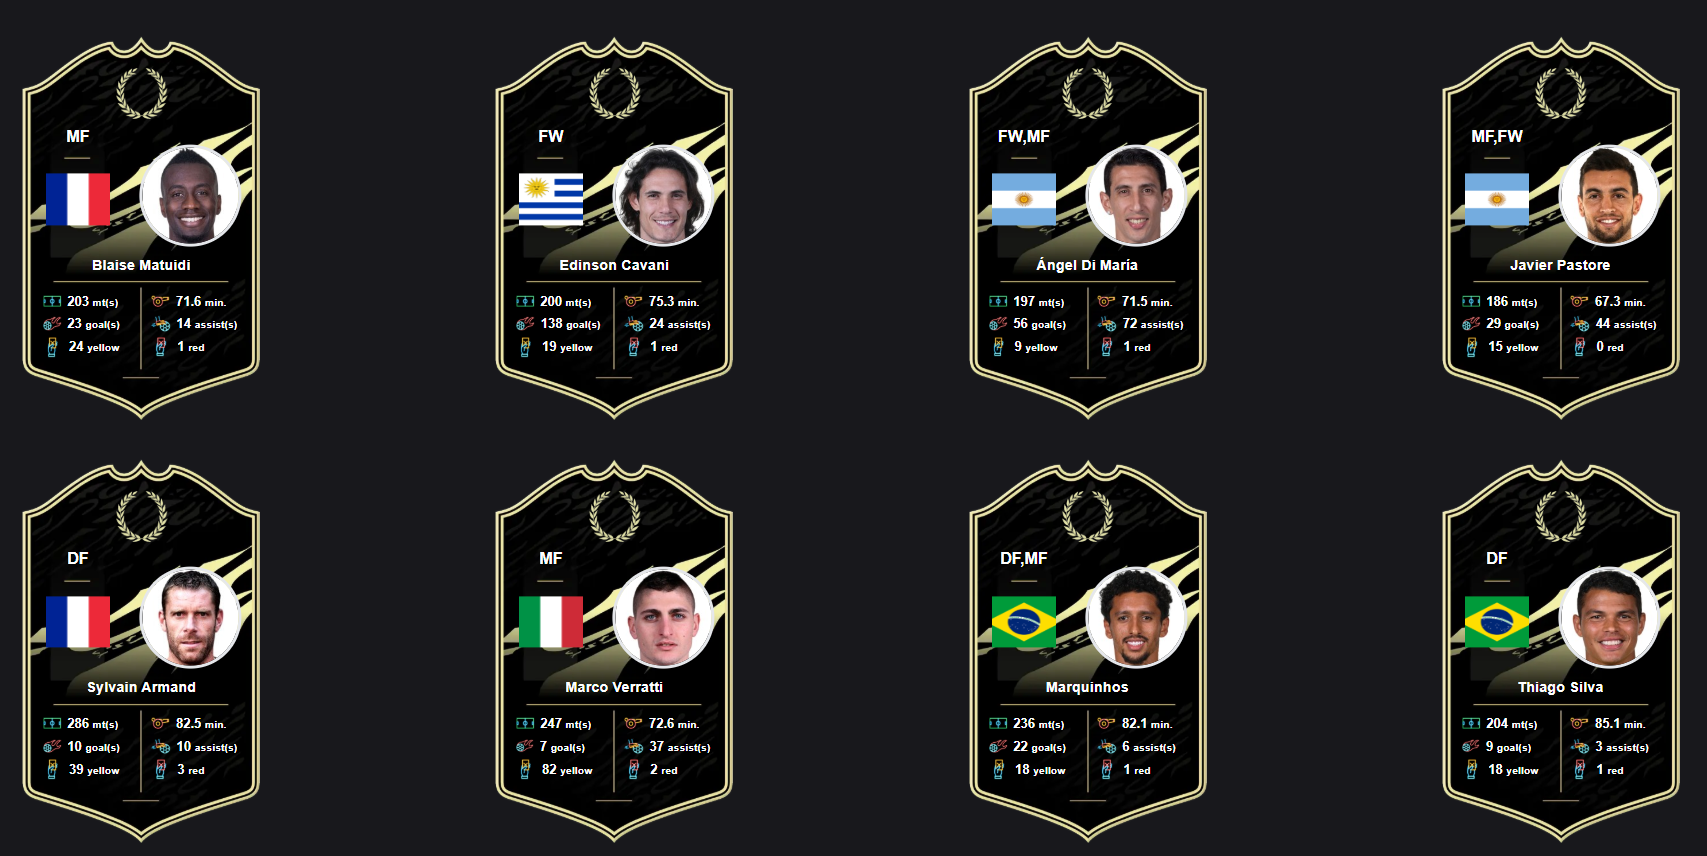Screen dimensions: 1707x856
Task: Click the Argentina flag on Di María's card
Action: click(1024, 199)
